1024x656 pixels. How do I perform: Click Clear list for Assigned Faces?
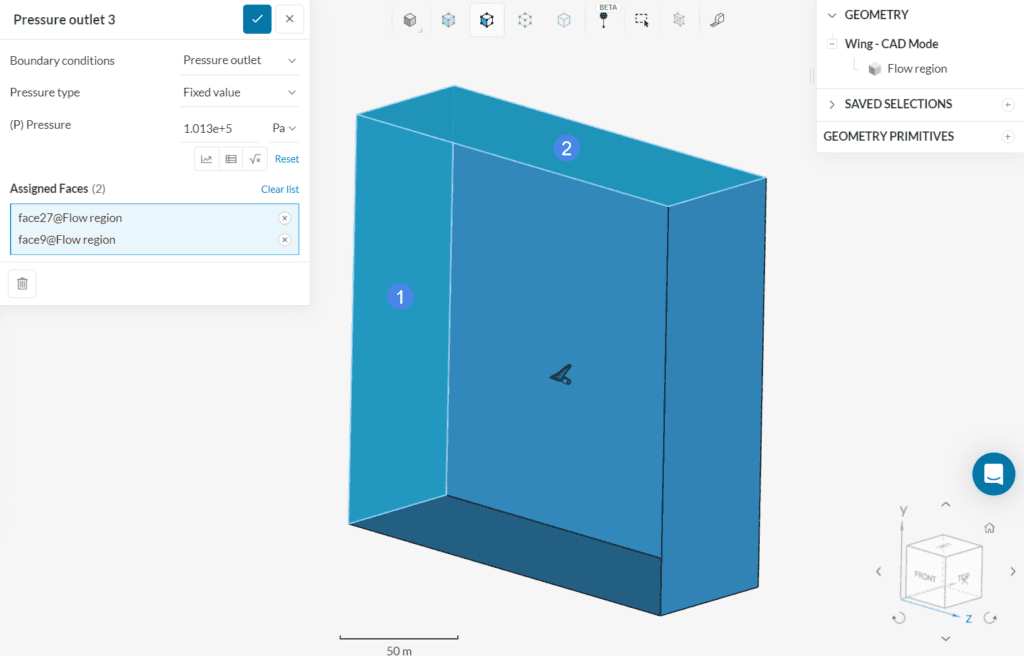pos(279,189)
